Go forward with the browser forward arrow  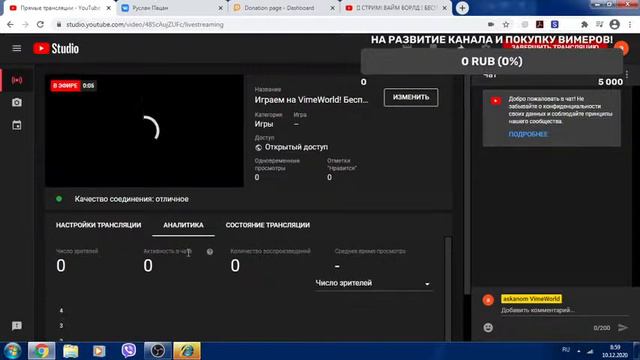click(25, 24)
